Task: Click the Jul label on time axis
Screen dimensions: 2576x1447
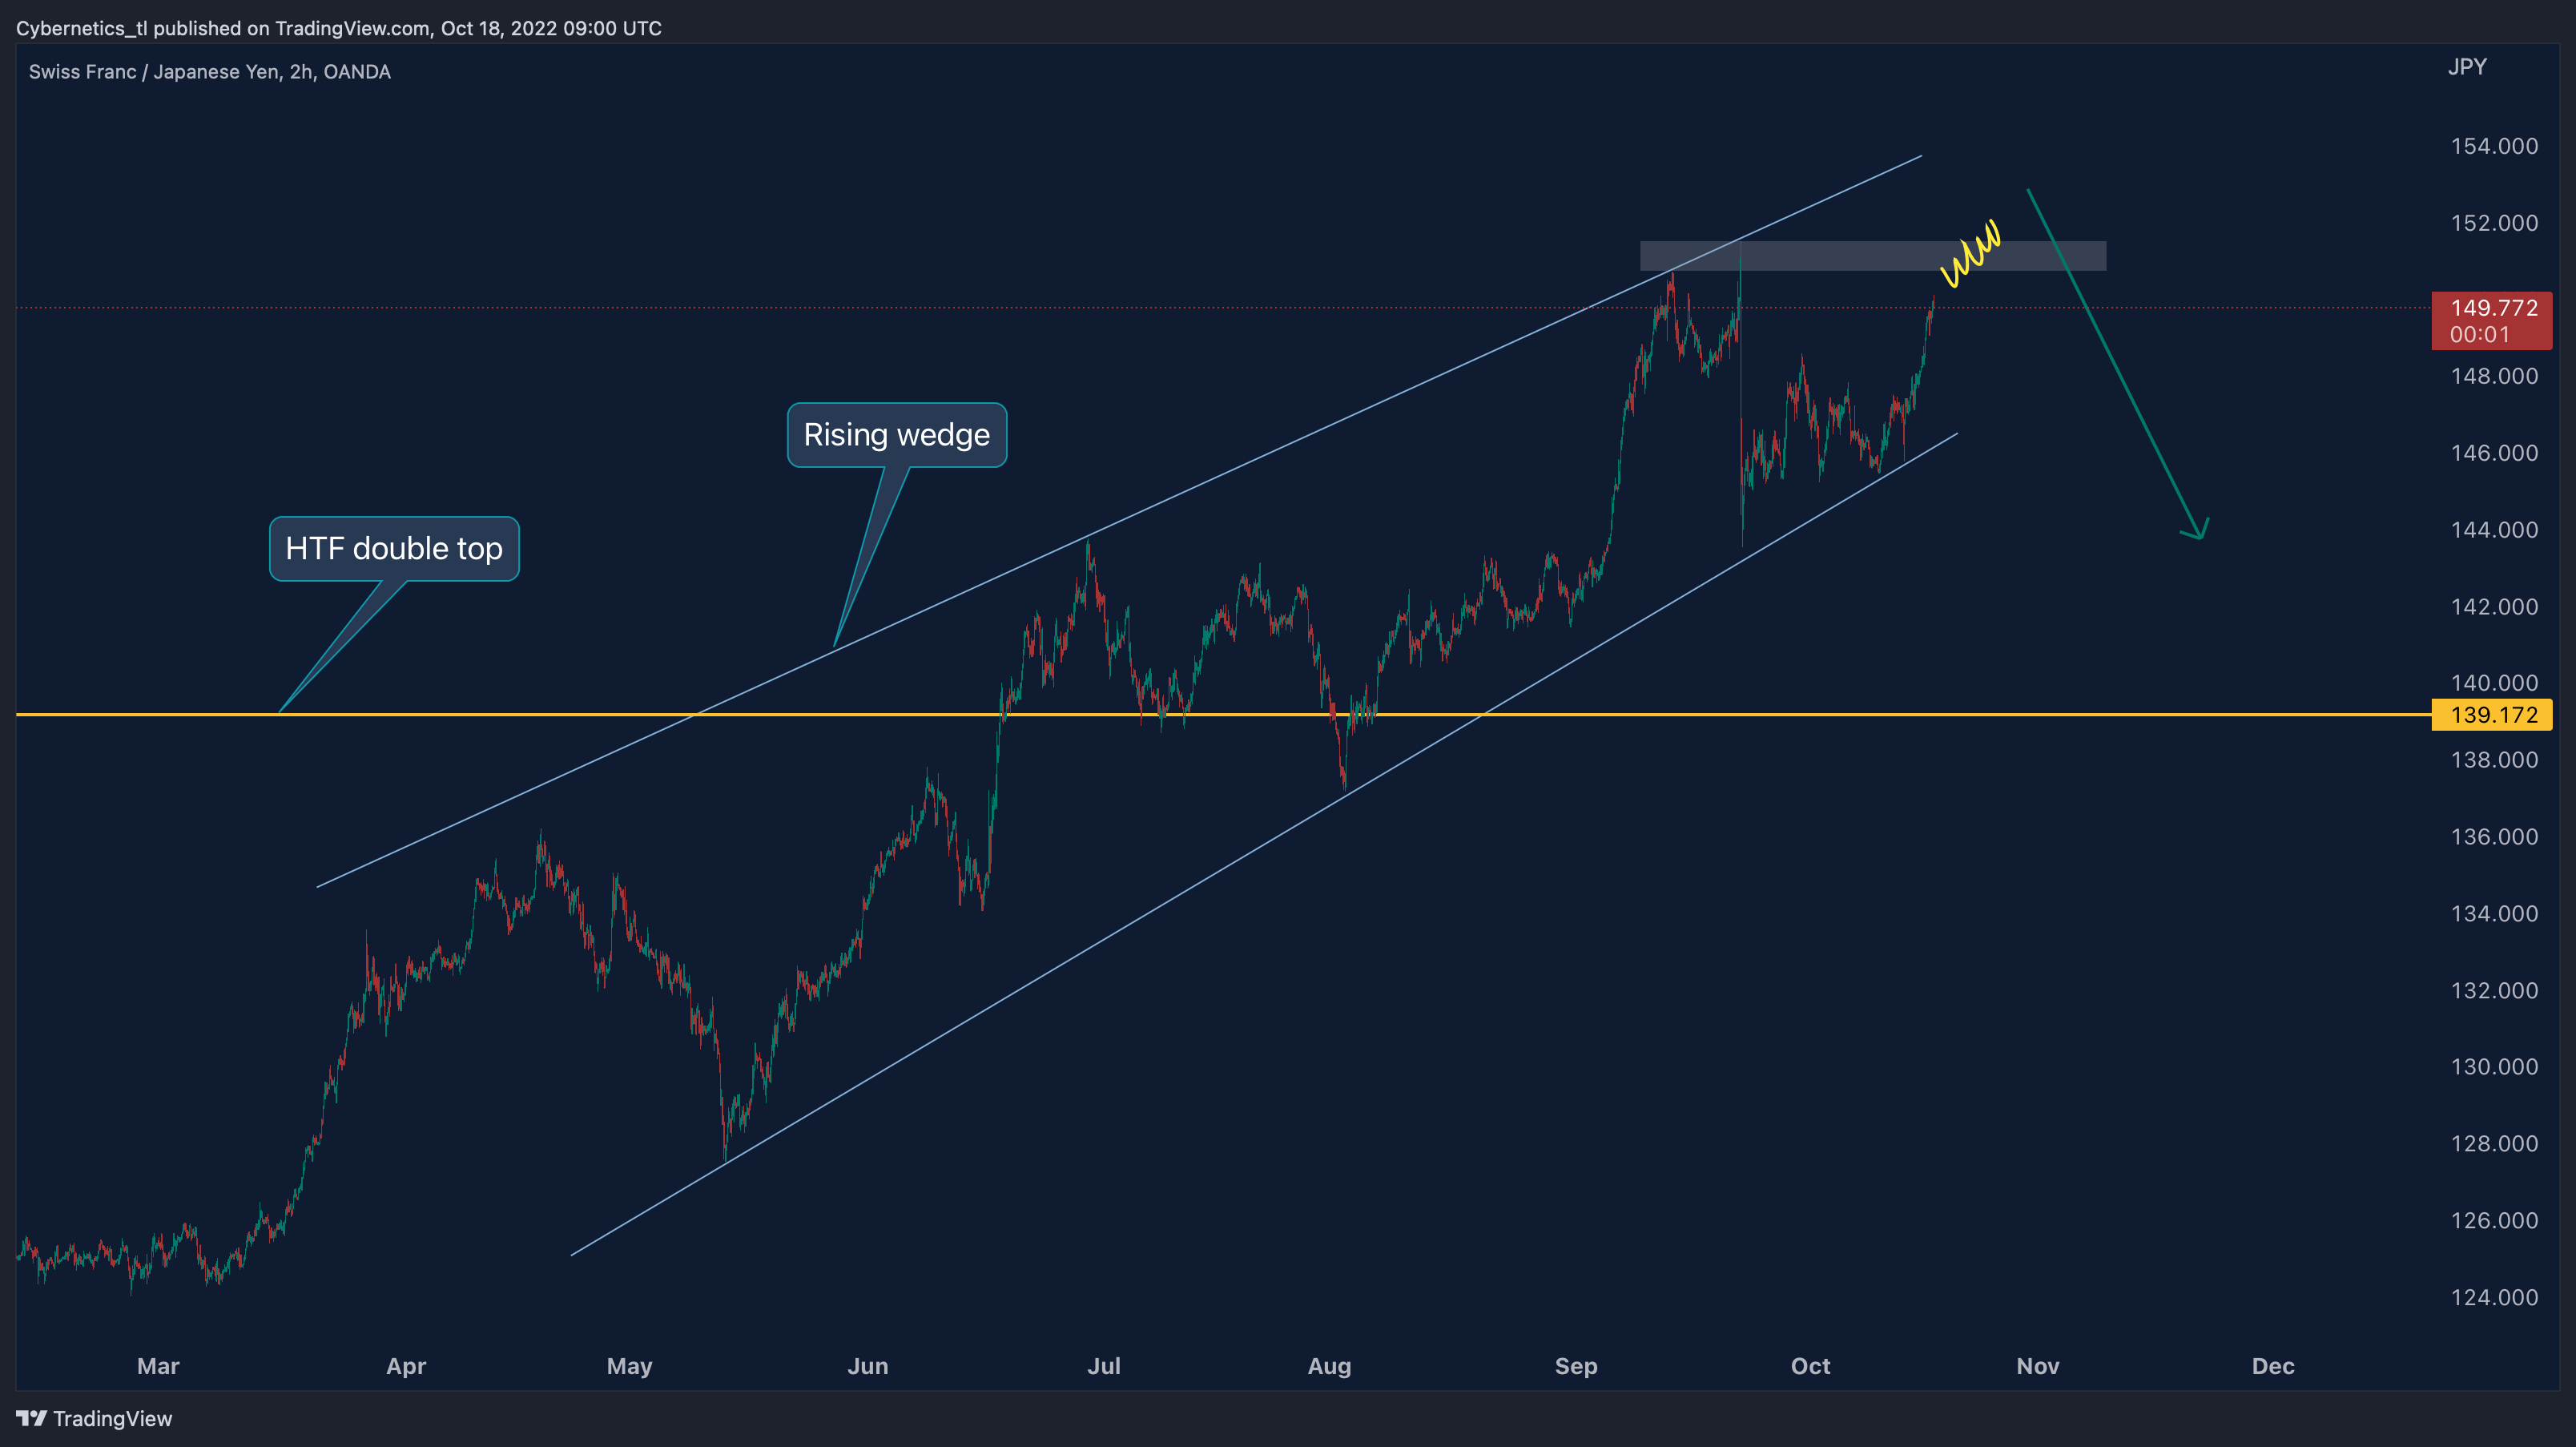Action: [1104, 1366]
